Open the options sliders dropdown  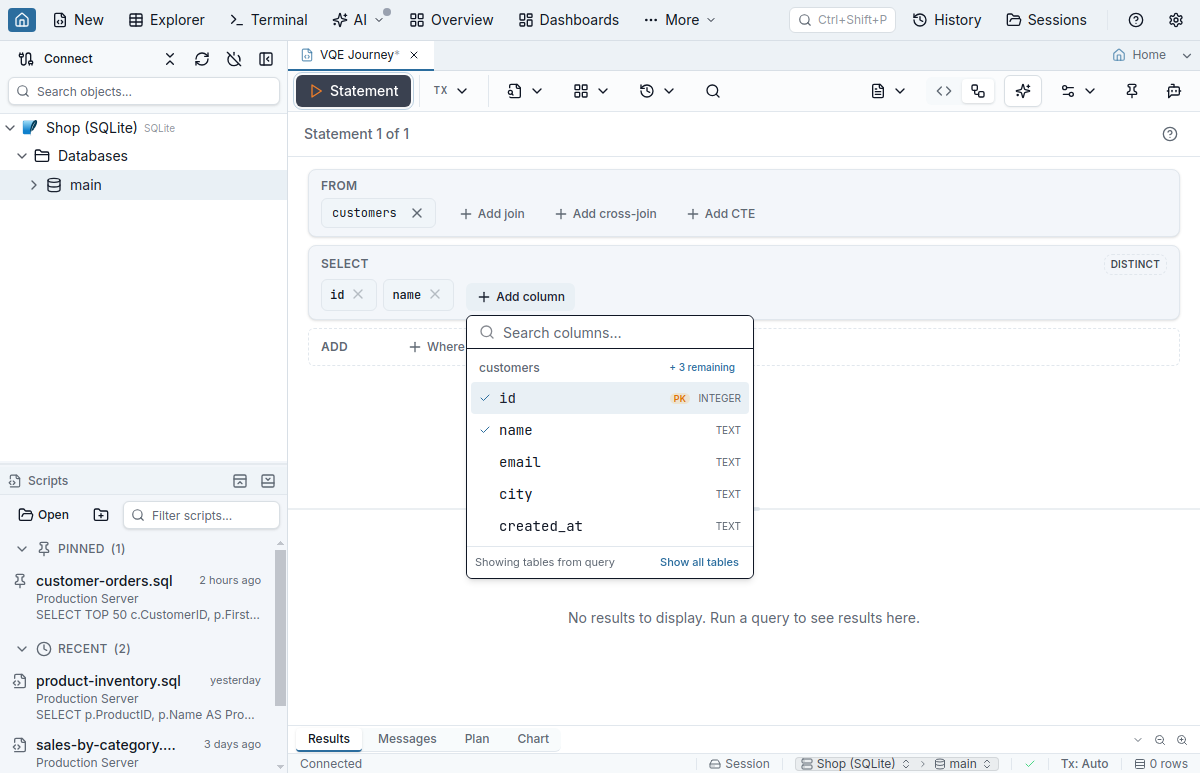pos(1078,91)
